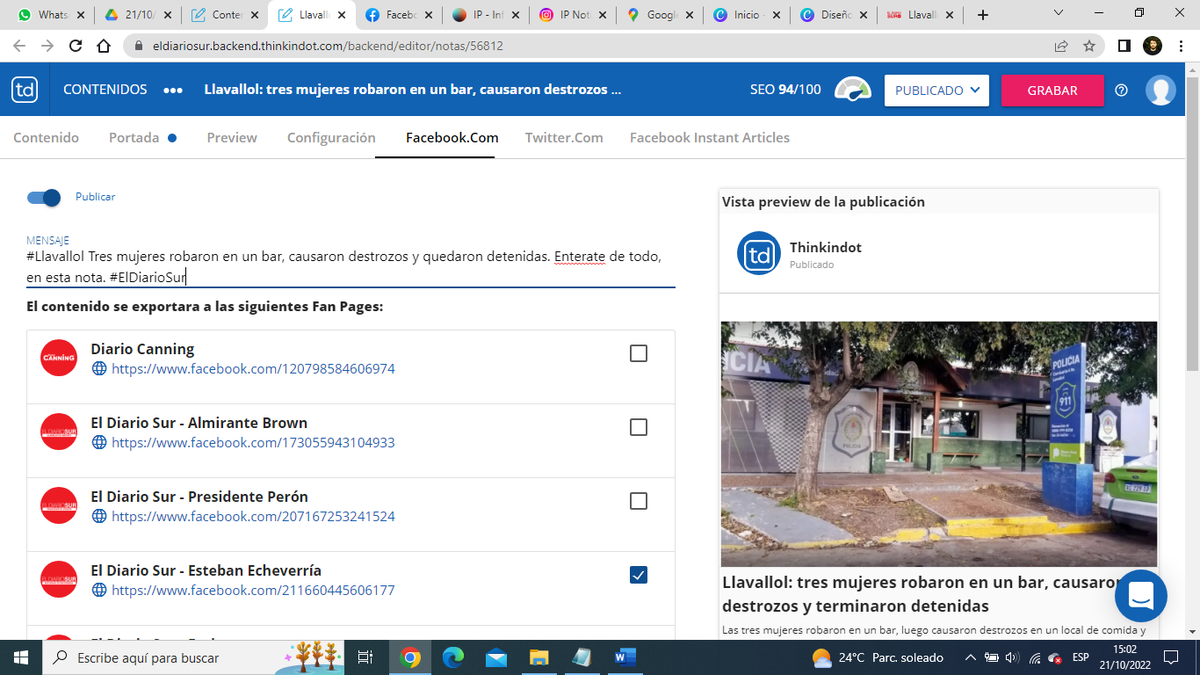Viewport: 1200px width, 675px height.
Task: Reload the page with the refresh icon
Action: (76, 46)
